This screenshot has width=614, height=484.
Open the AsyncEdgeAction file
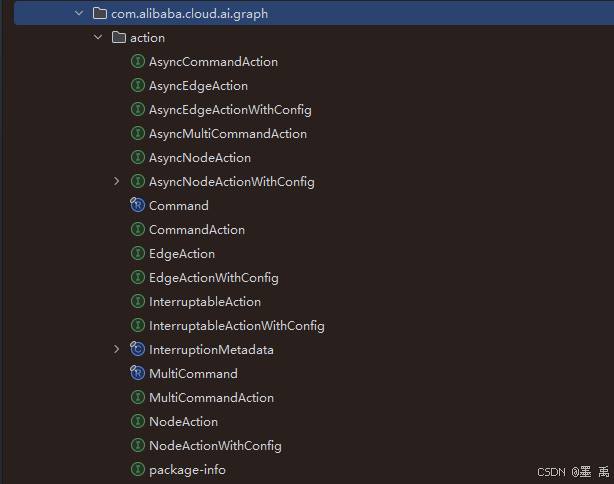click(199, 86)
